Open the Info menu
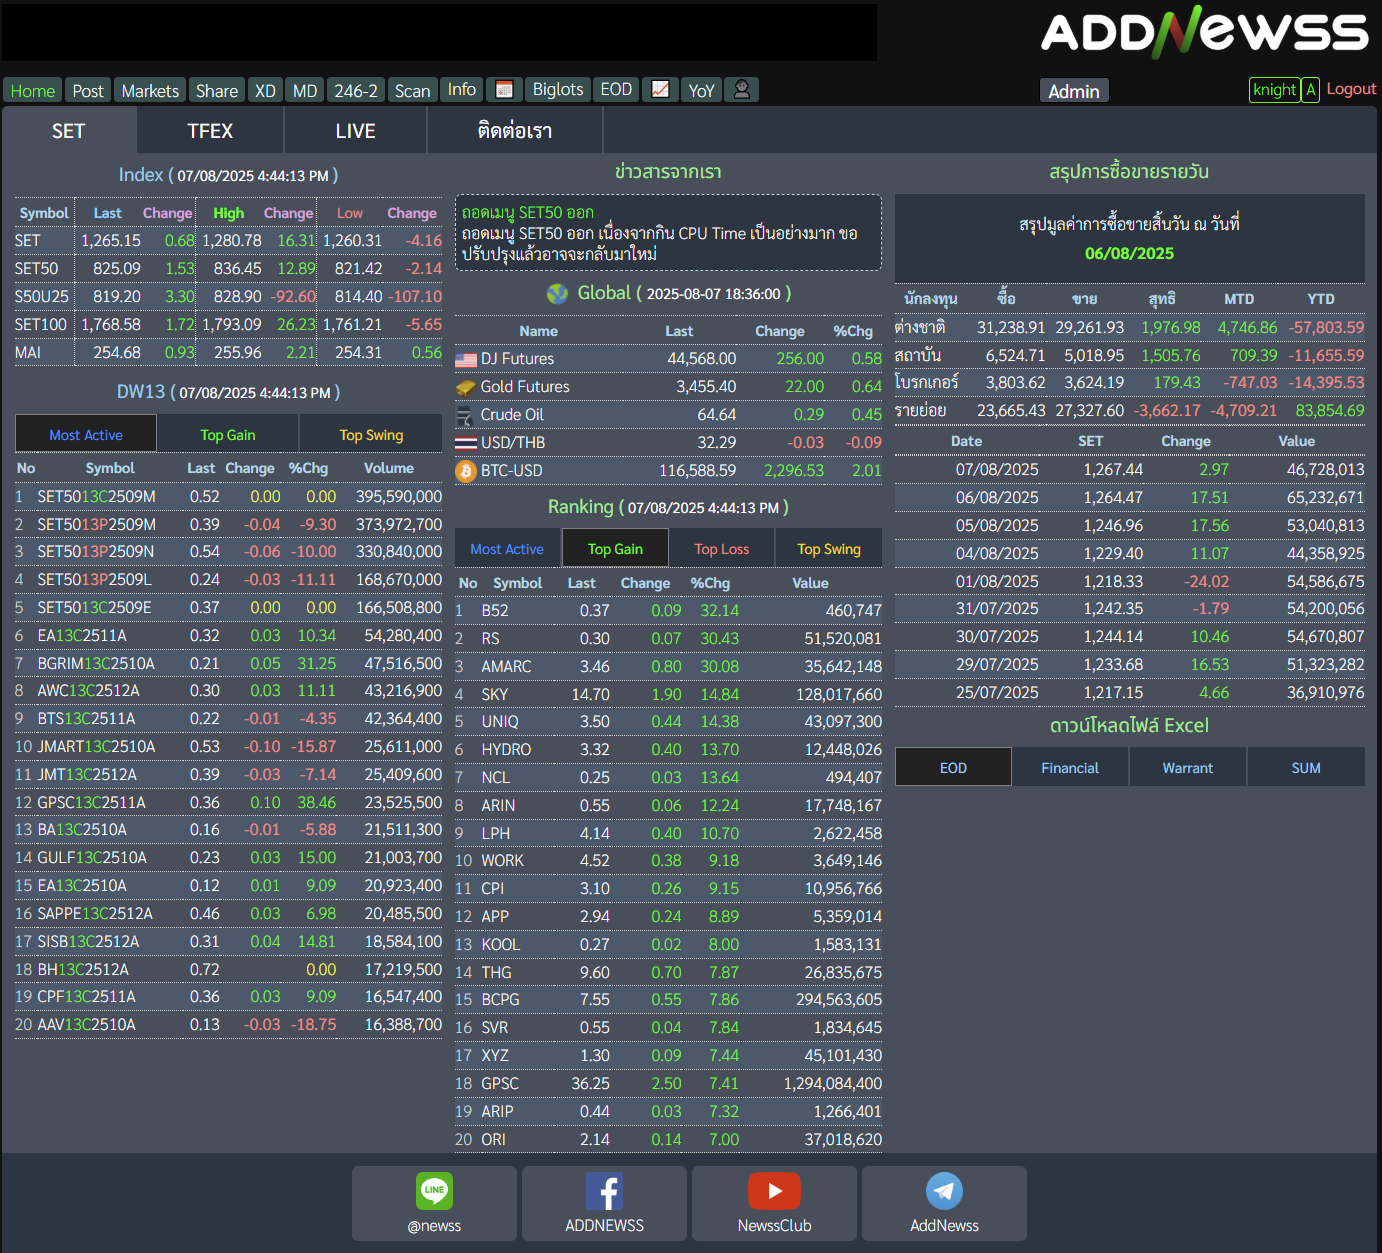 pyautogui.click(x=462, y=90)
